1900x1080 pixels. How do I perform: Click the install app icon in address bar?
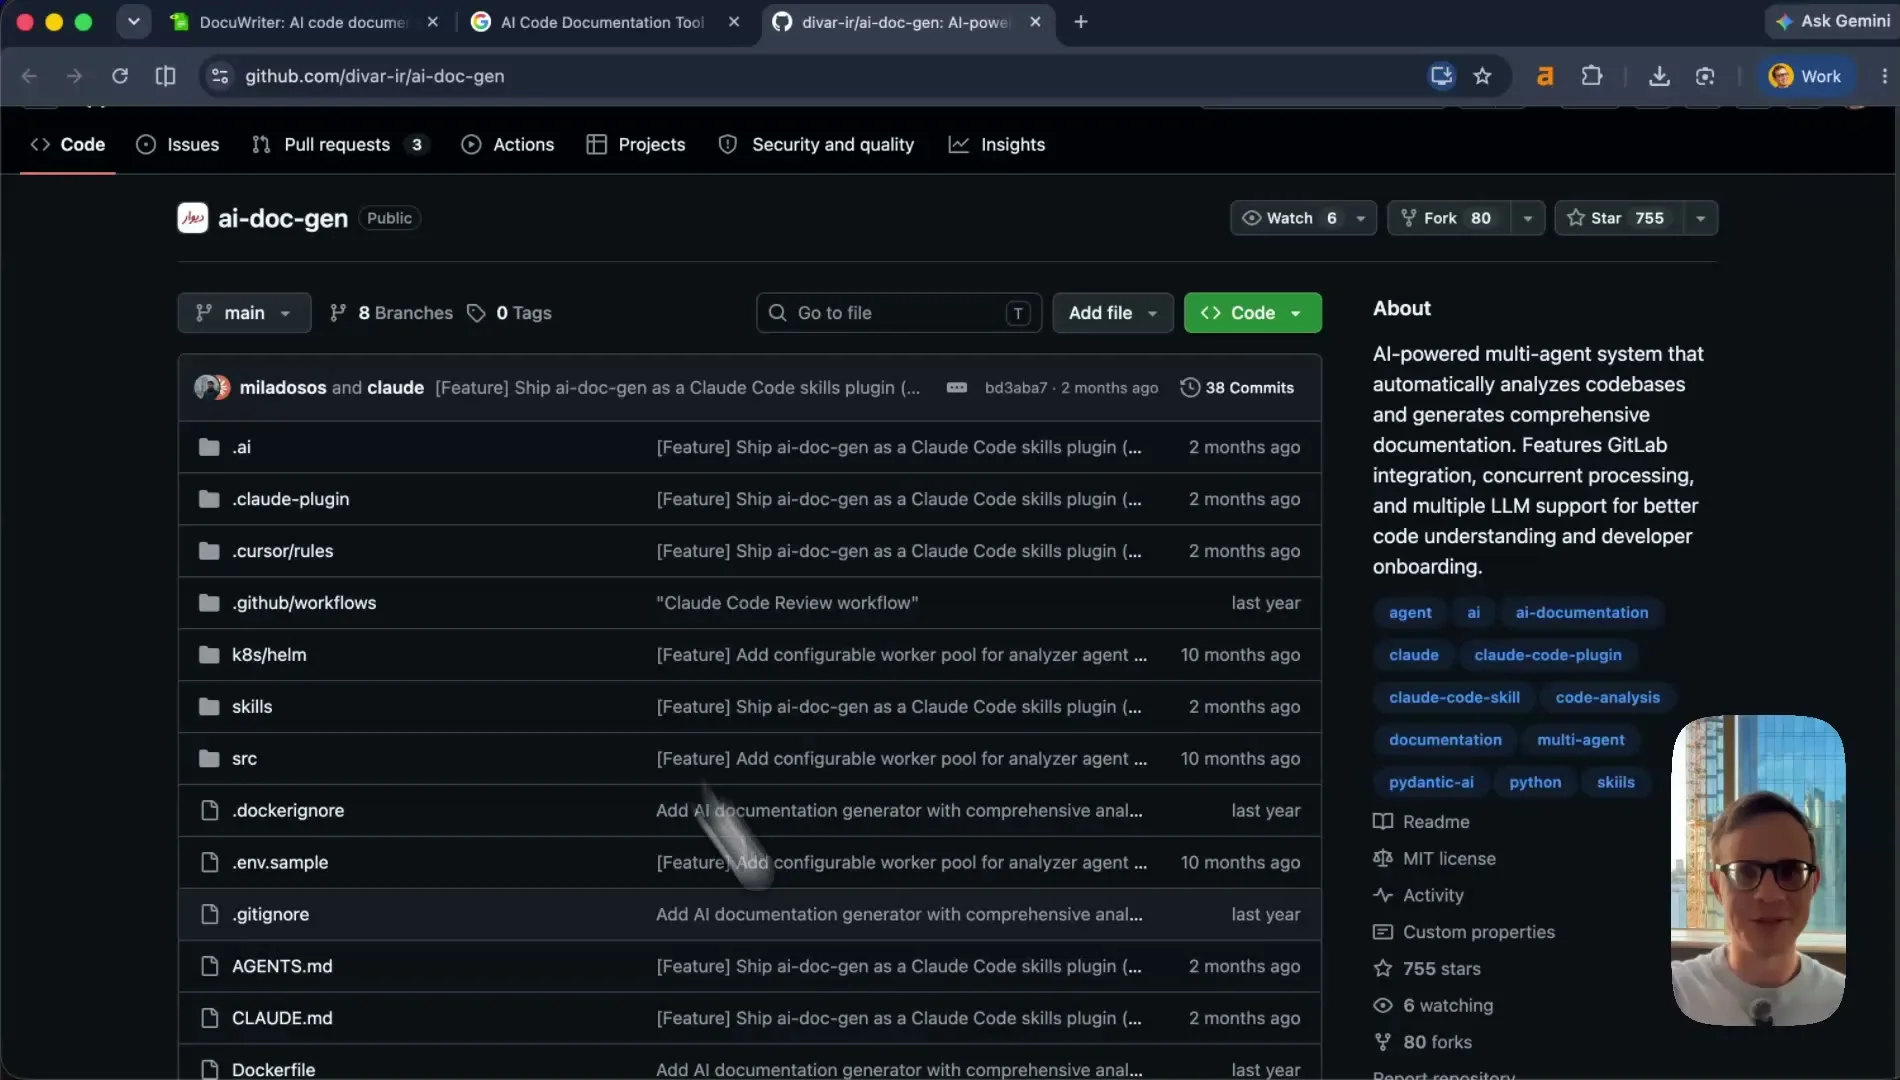1441,76
